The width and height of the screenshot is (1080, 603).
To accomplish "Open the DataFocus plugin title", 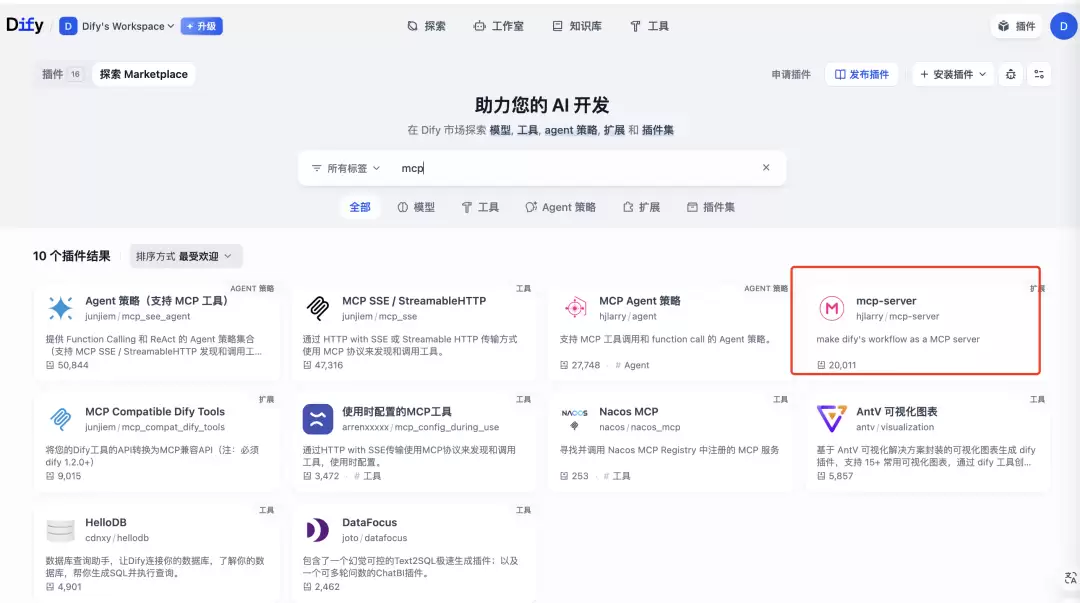I will pos(369,522).
